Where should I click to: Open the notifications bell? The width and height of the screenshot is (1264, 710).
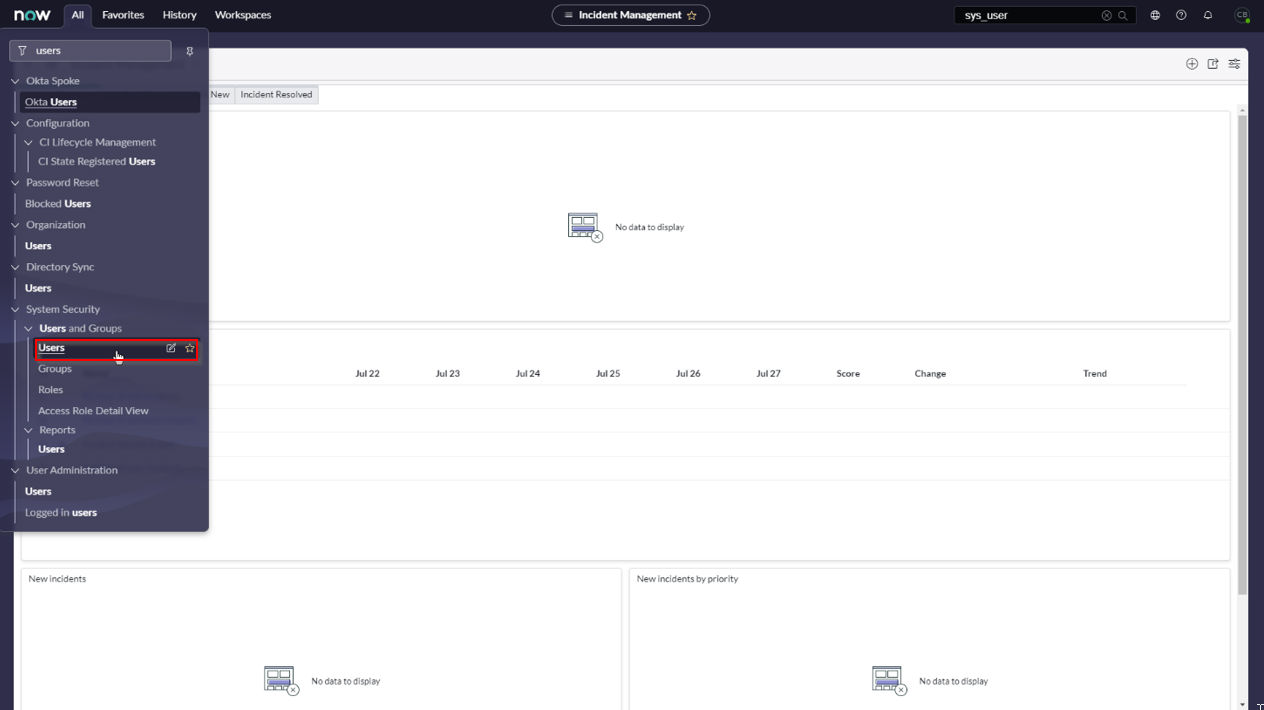point(1208,15)
